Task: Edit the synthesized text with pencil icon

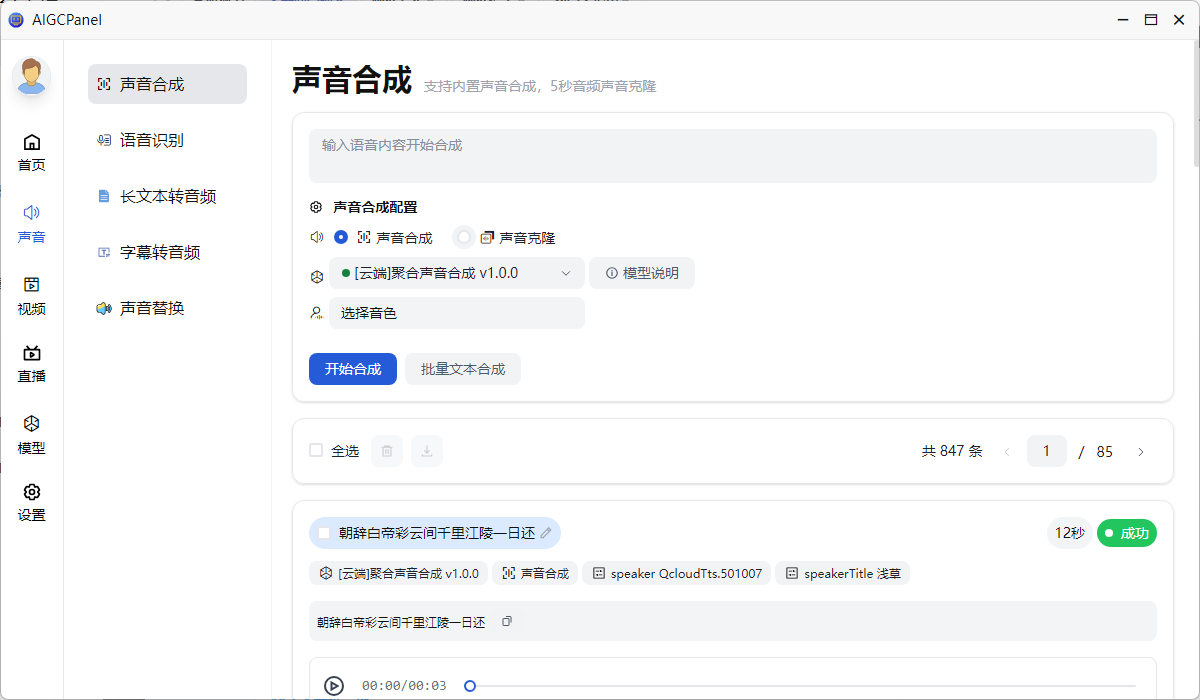Action: pyautogui.click(x=545, y=533)
